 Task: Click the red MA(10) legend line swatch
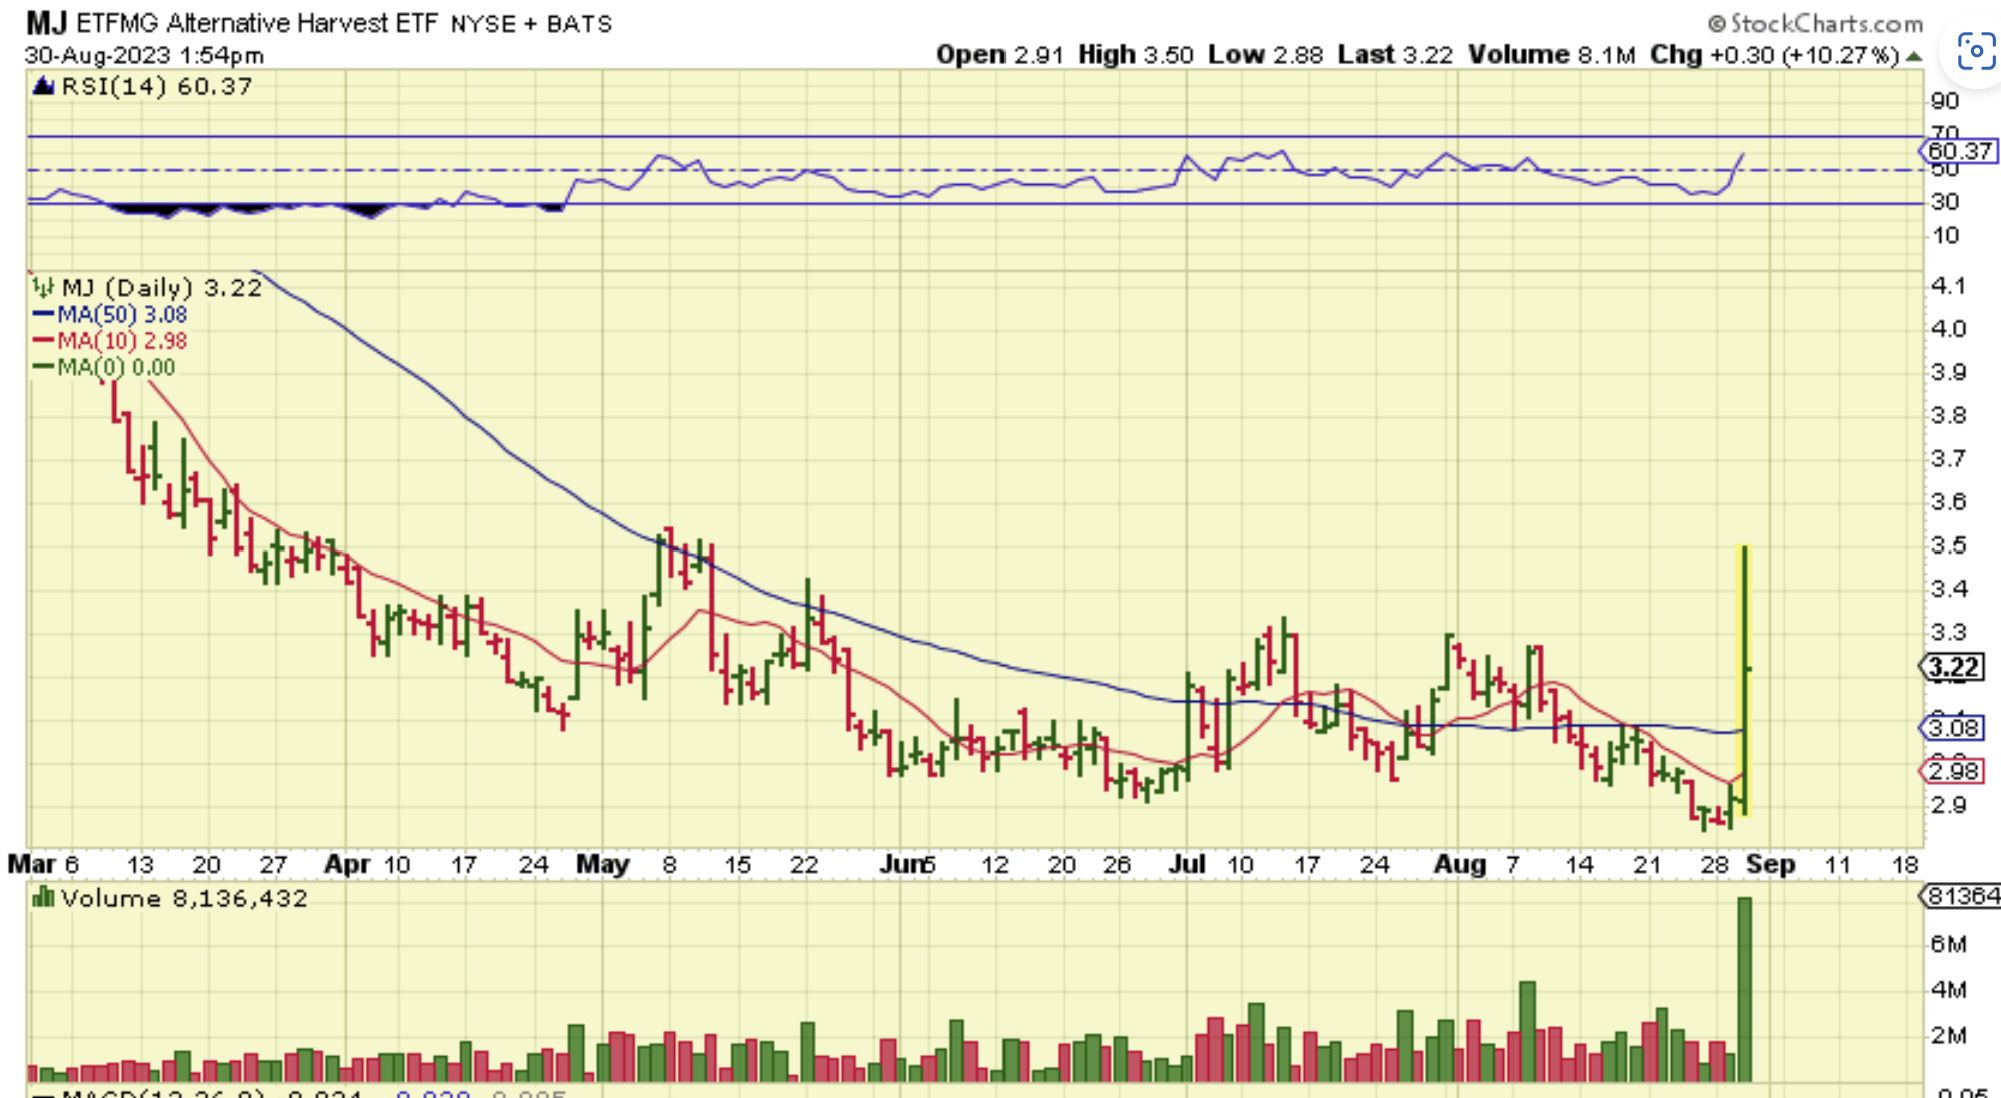click(43, 341)
